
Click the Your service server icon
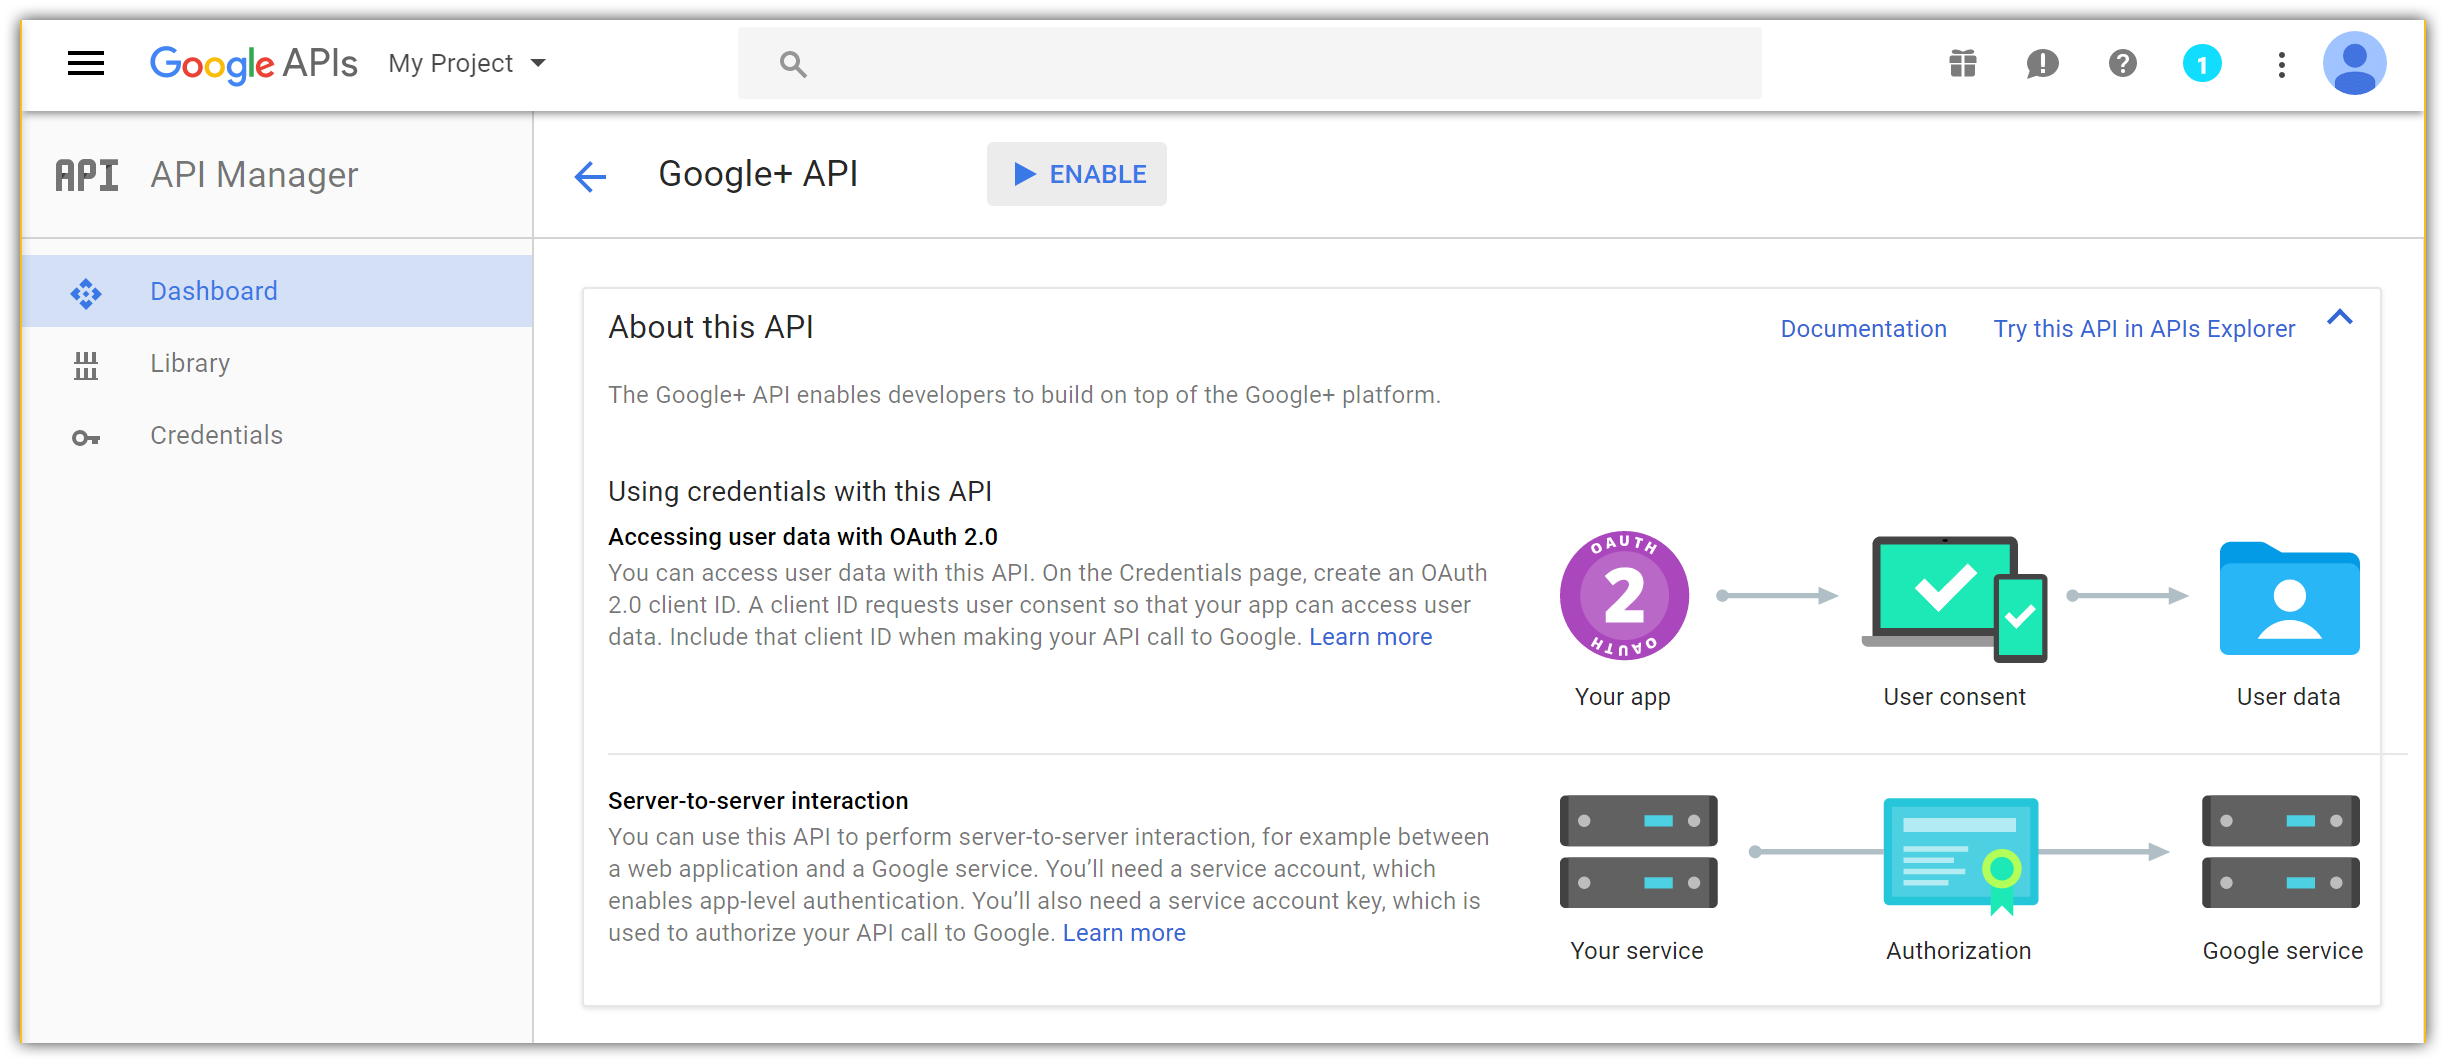pyautogui.click(x=1638, y=851)
